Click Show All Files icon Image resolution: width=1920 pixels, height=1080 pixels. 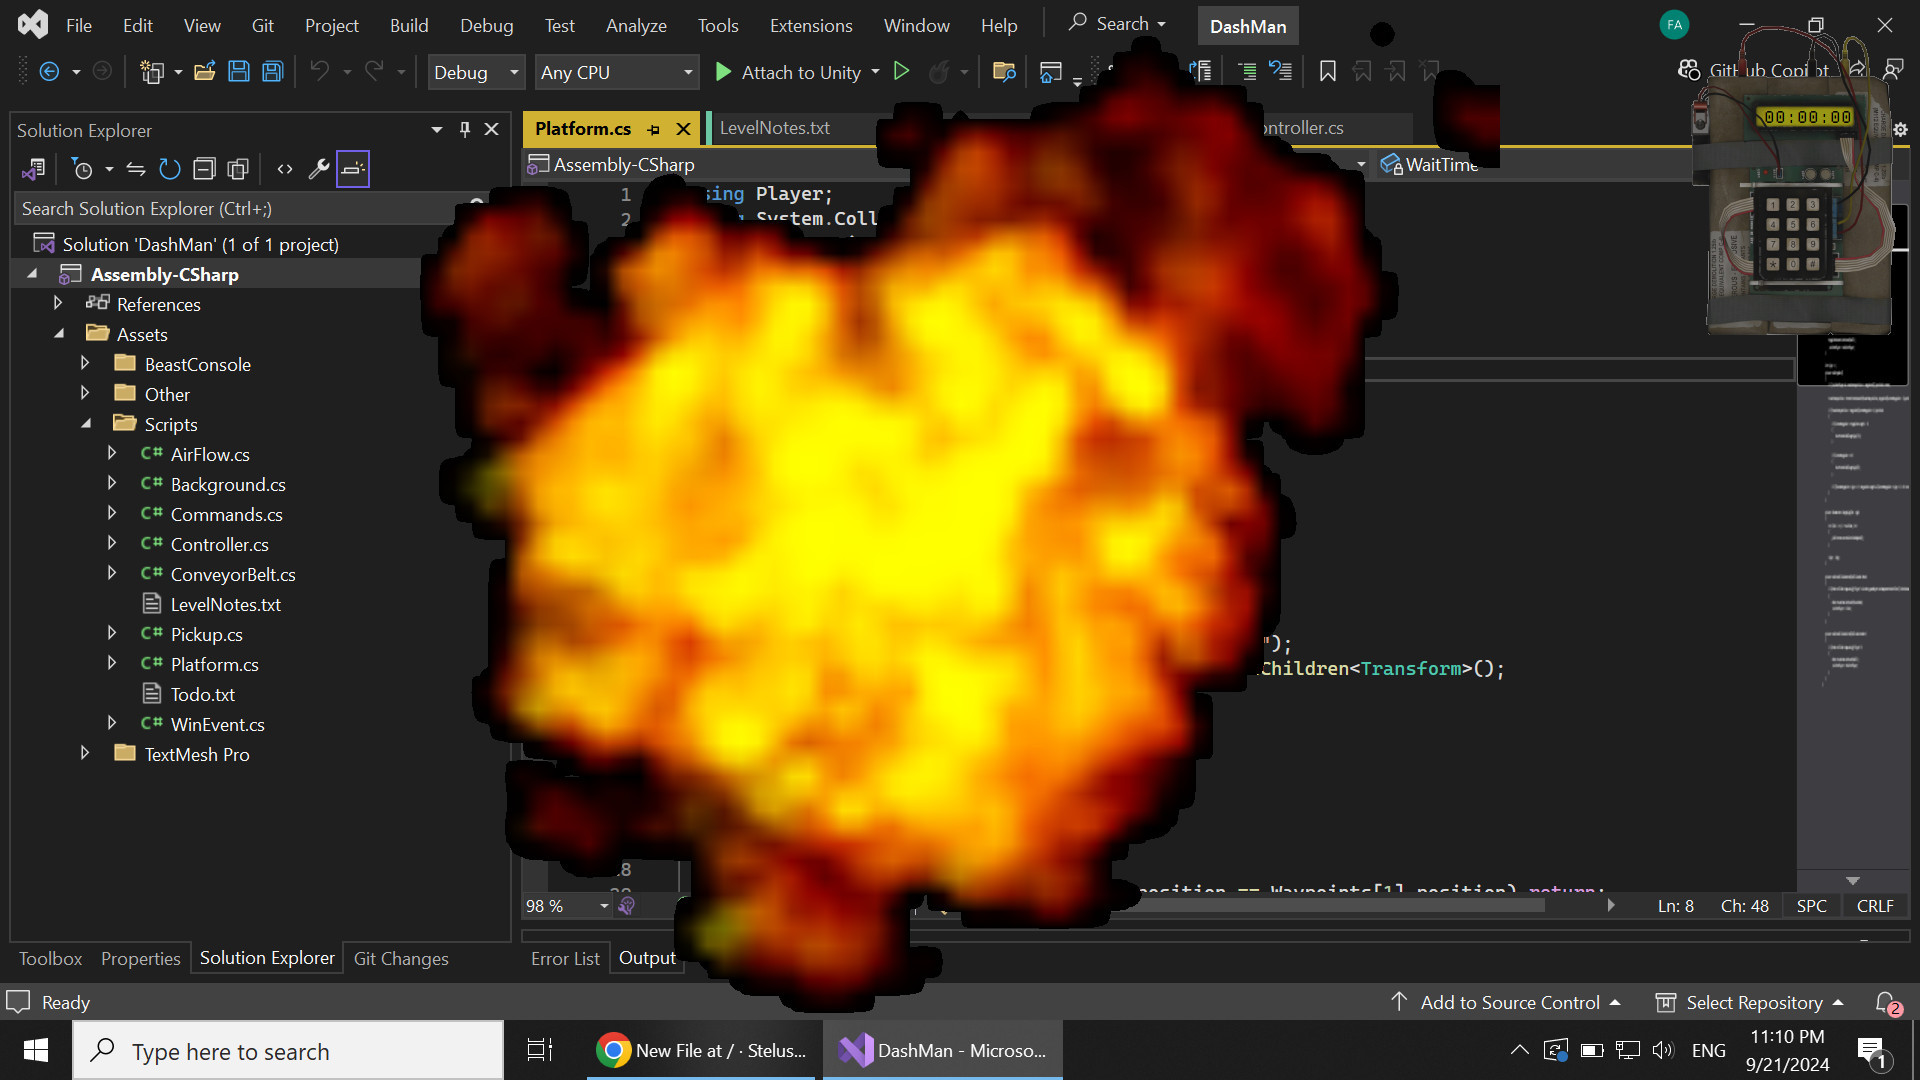tap(238, 169)
